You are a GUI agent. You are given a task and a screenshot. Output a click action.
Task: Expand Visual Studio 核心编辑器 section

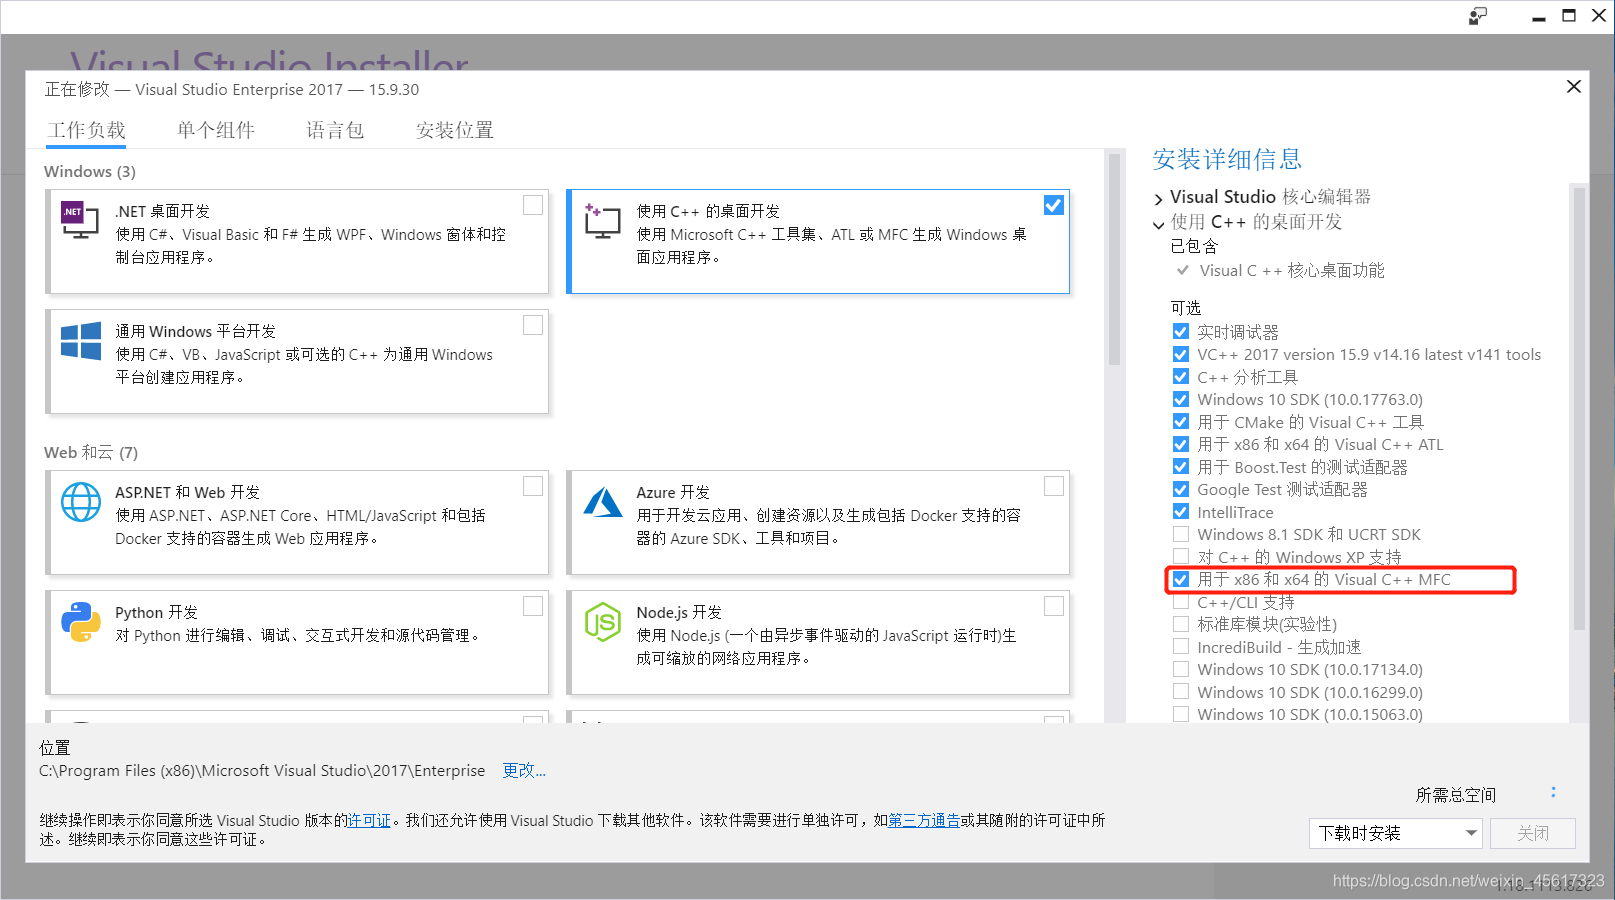tap(1159, 198)
